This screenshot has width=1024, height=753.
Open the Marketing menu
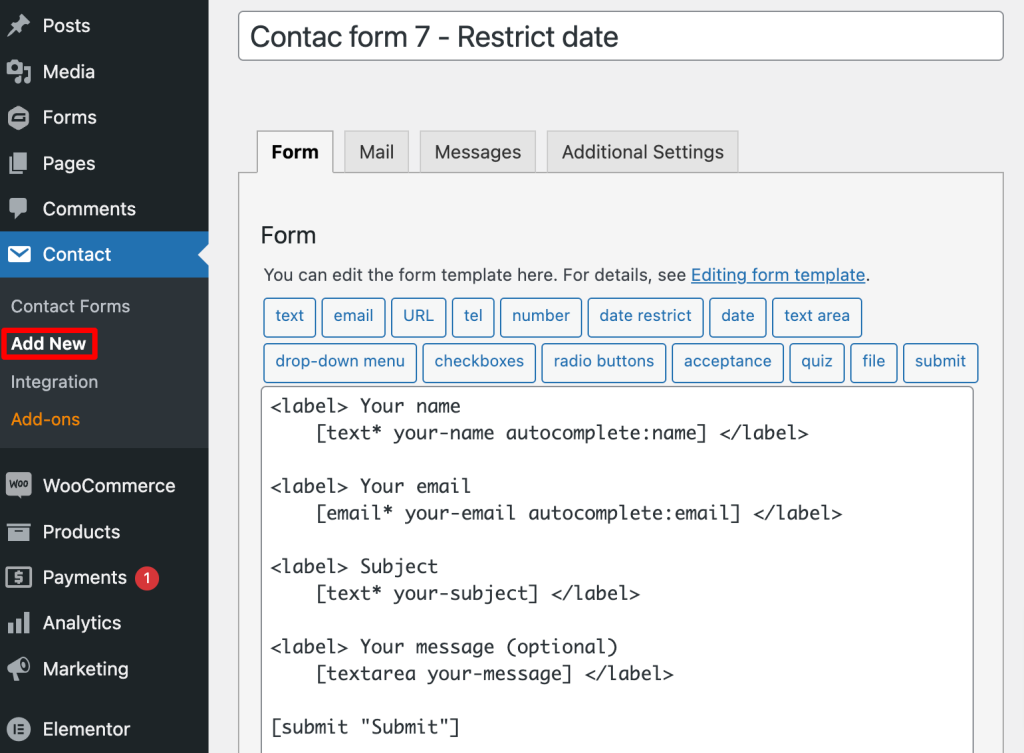click(104, 669)
